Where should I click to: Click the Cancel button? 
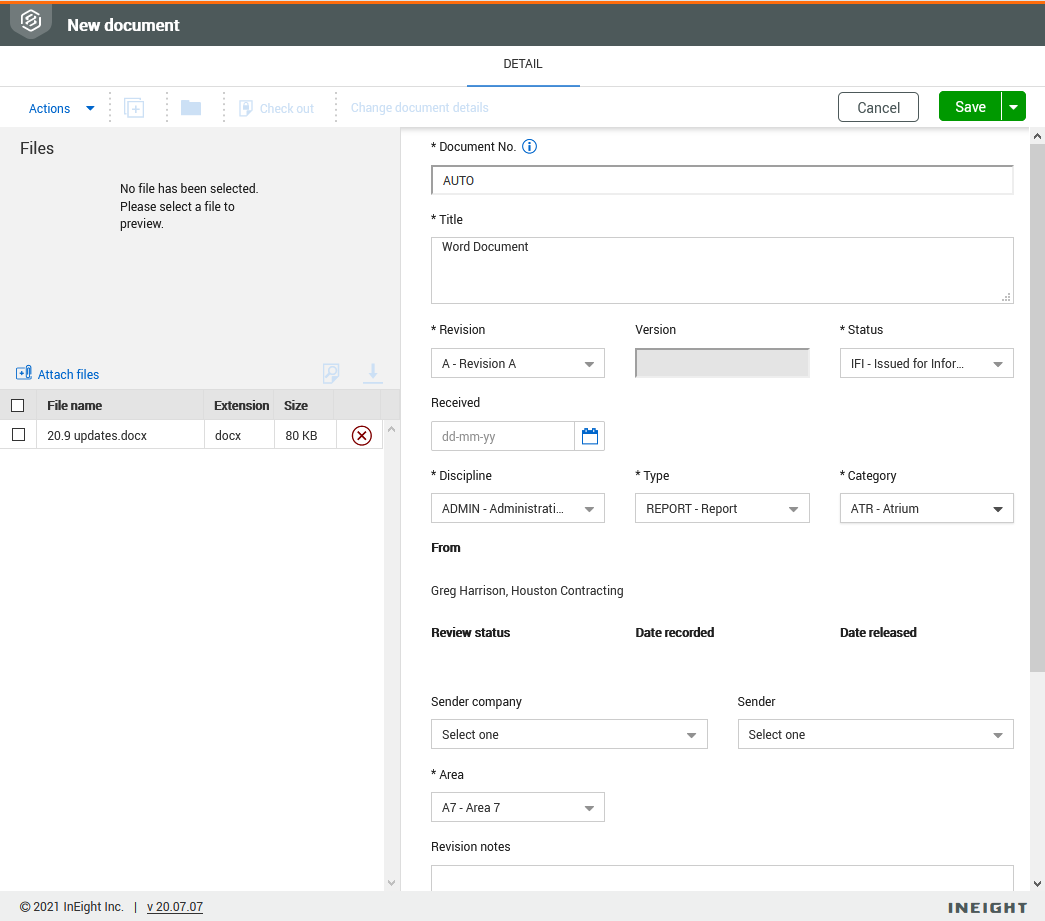878,106
